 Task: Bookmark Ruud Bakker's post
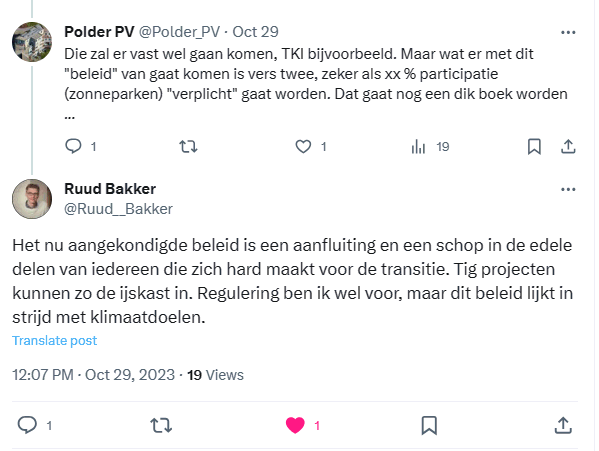pyautogui.click(x=429, y=425)
